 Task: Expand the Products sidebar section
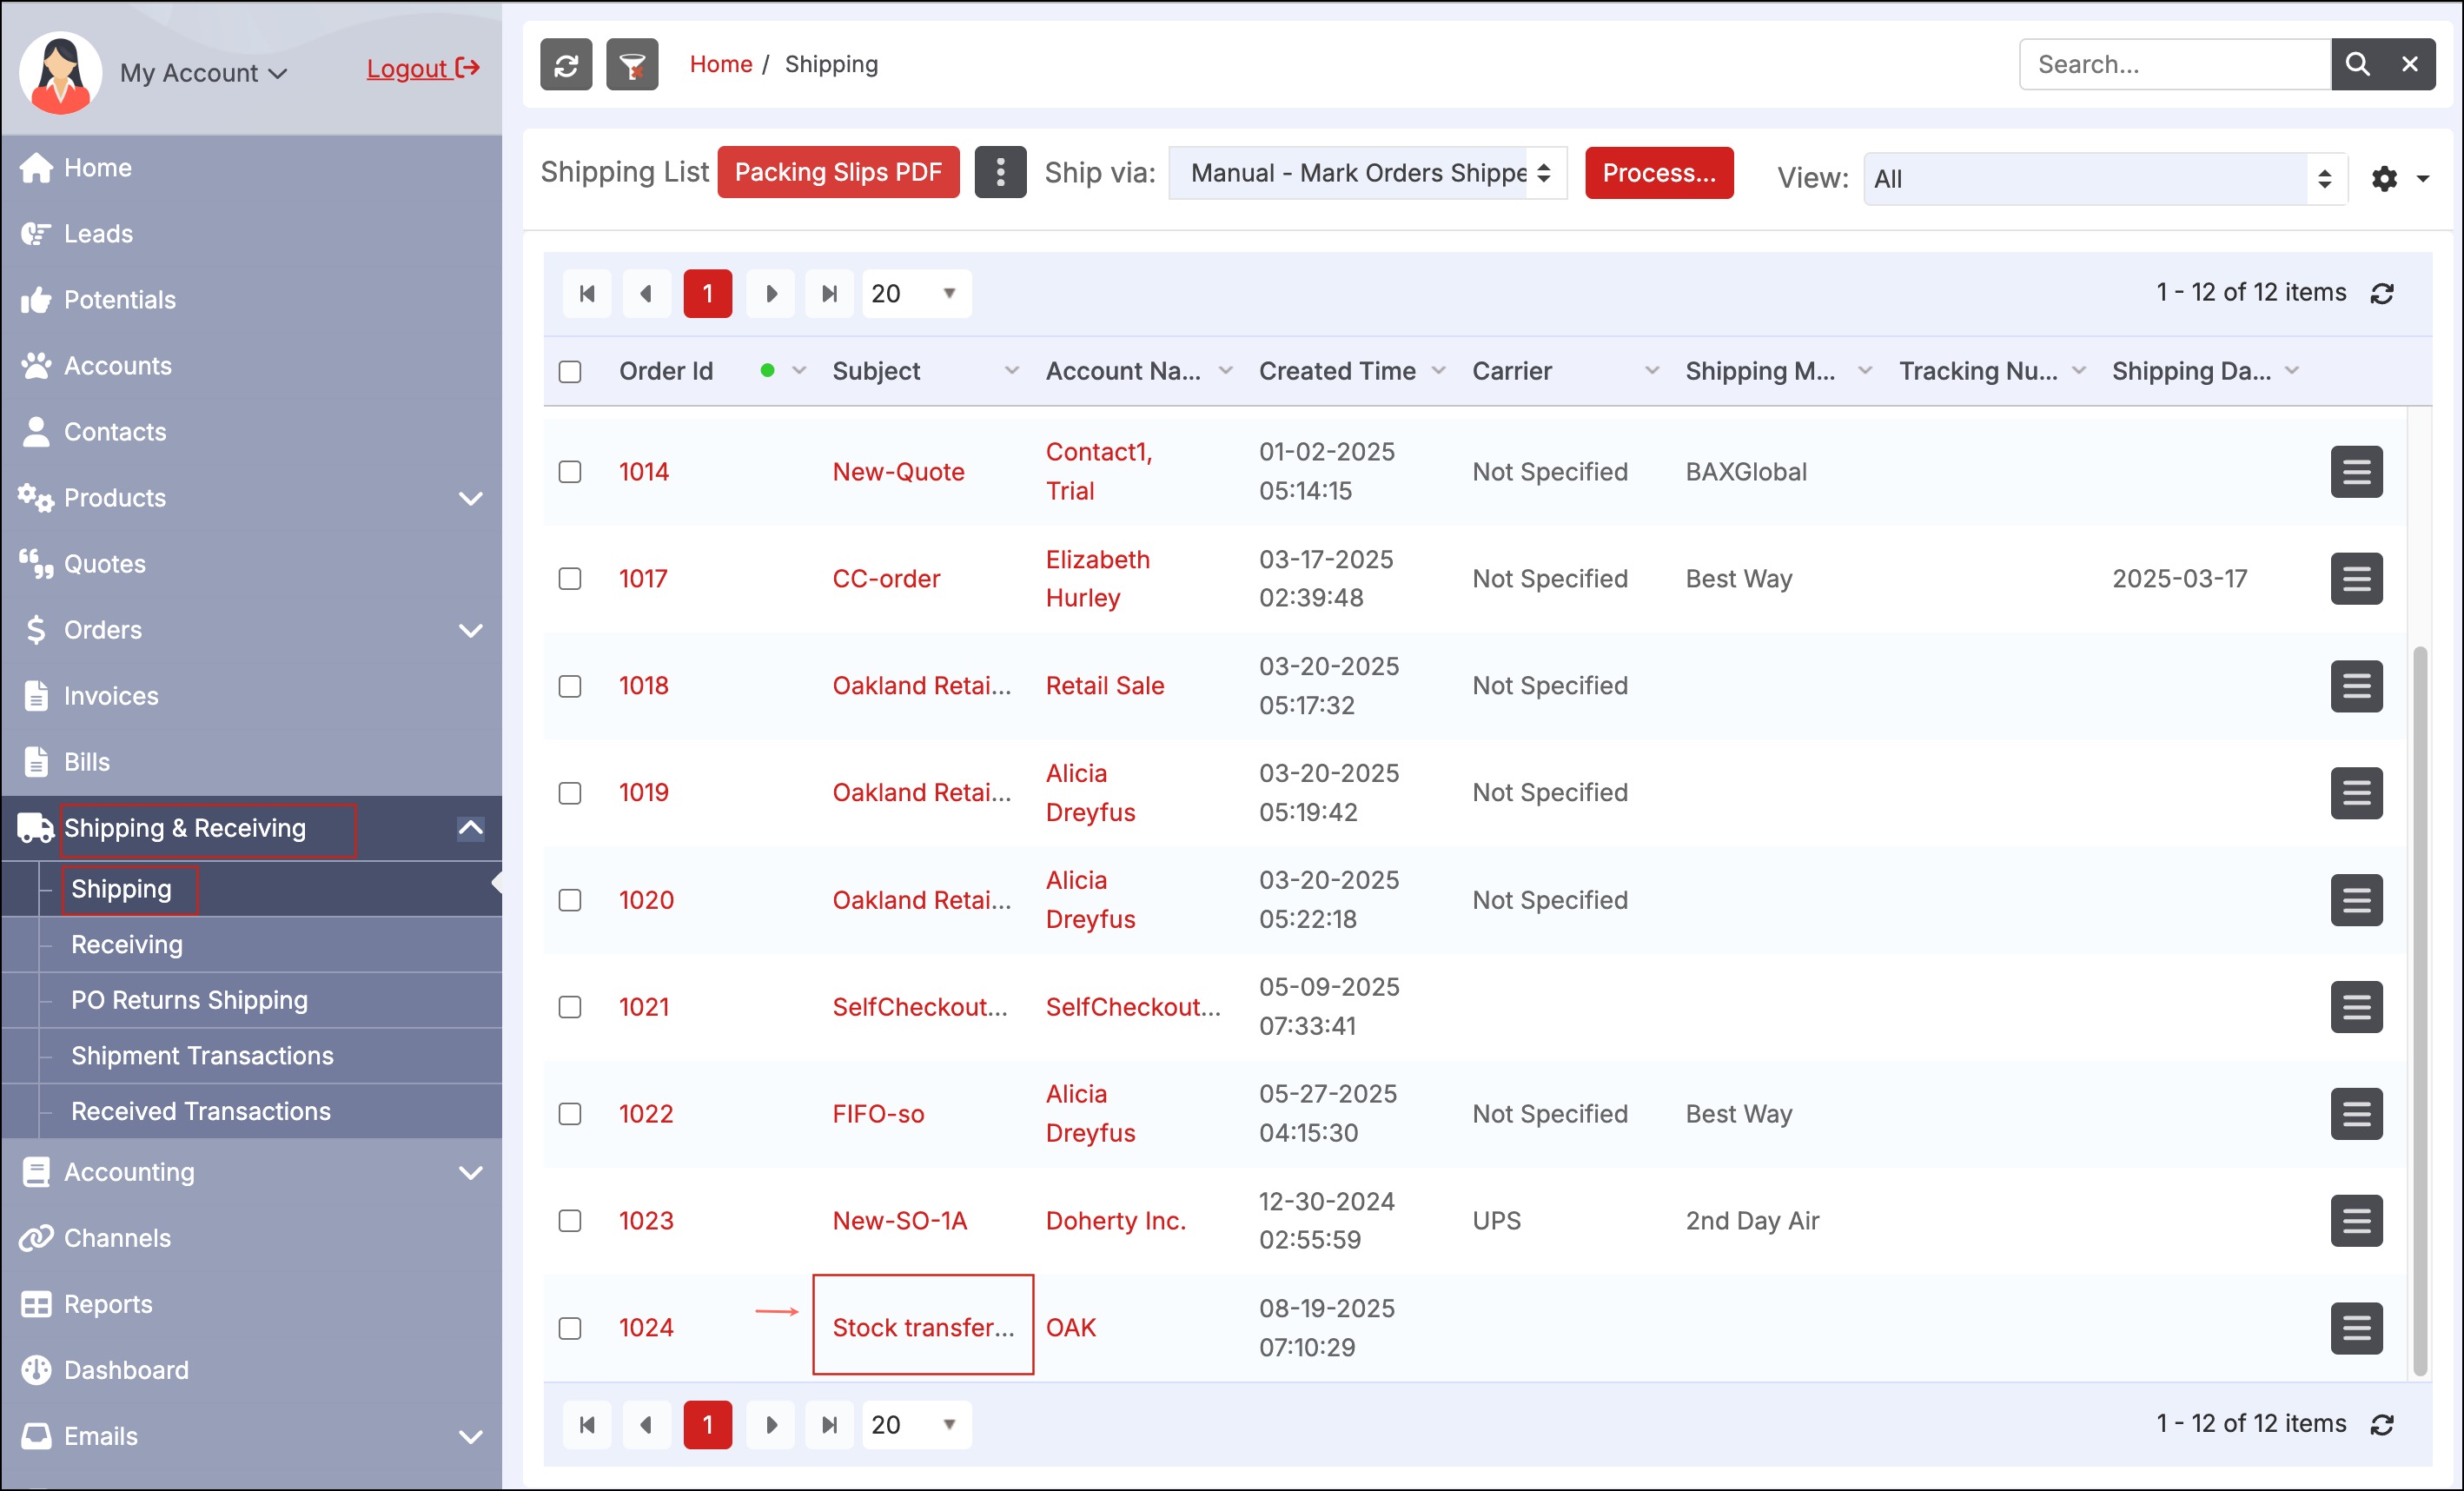click(x=470, y=498)
